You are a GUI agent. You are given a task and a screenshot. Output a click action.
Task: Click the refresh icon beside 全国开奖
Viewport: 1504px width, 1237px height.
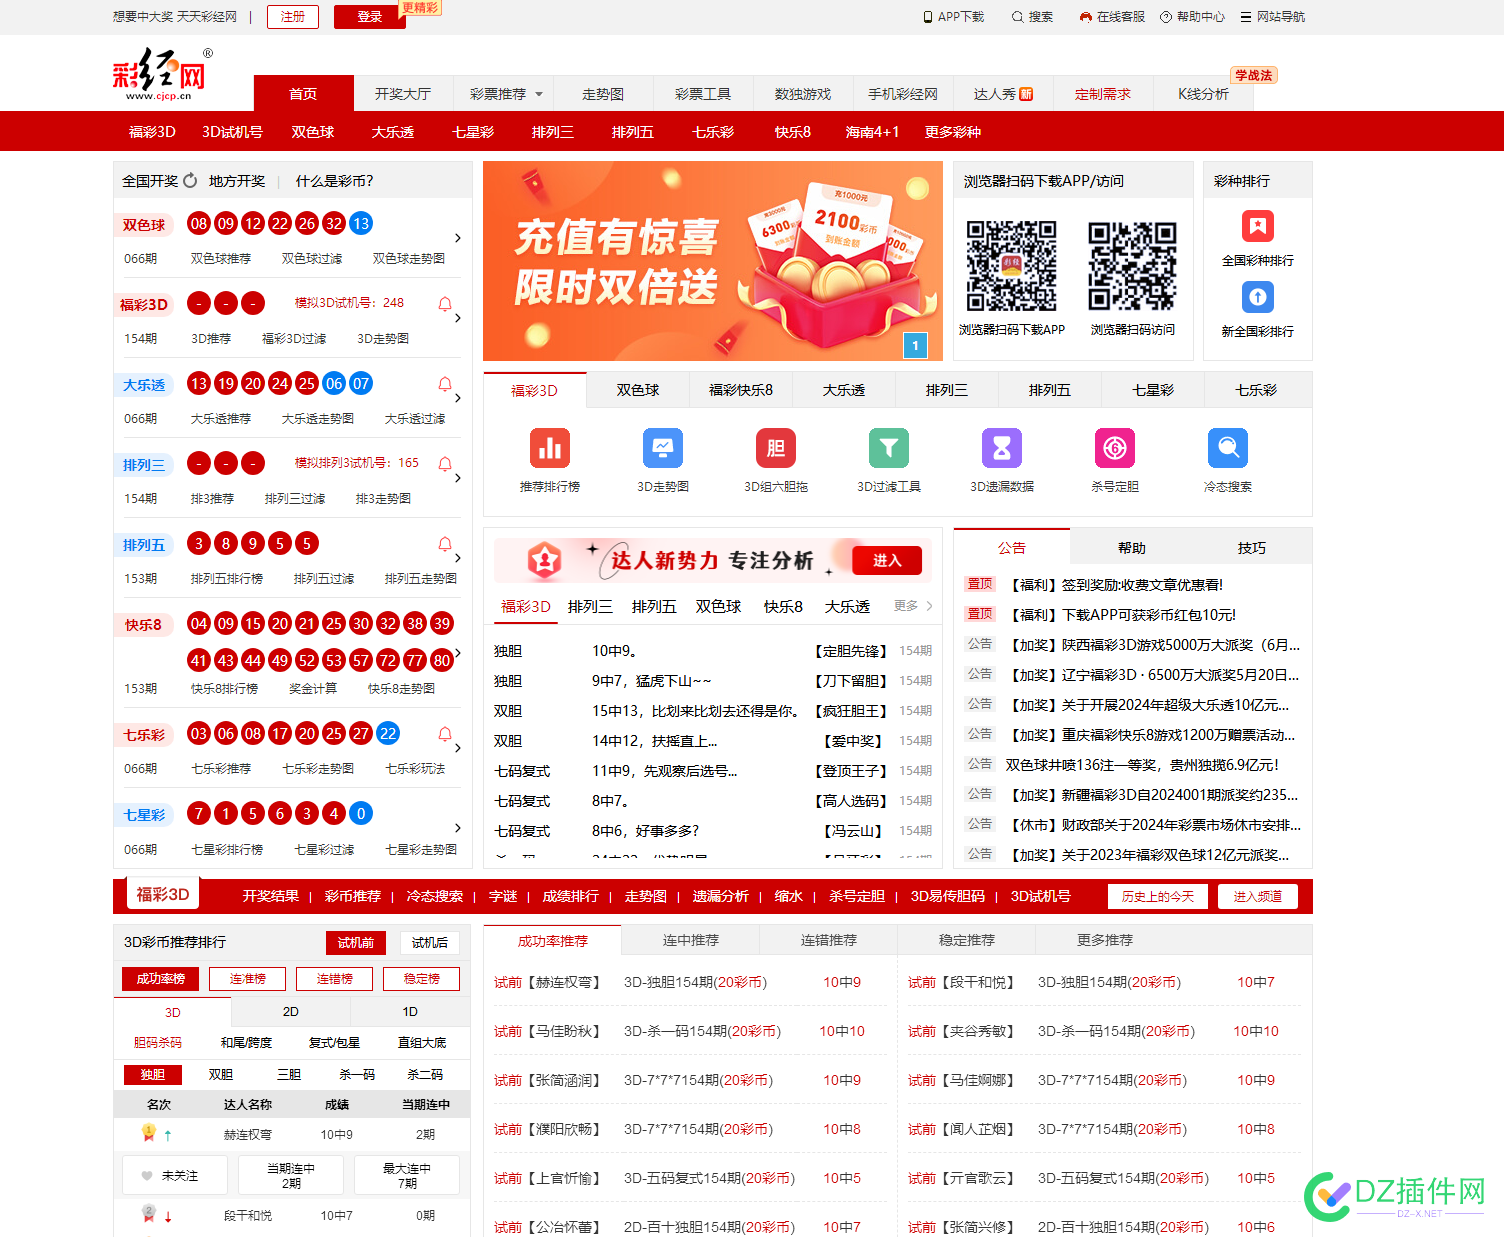190,181
